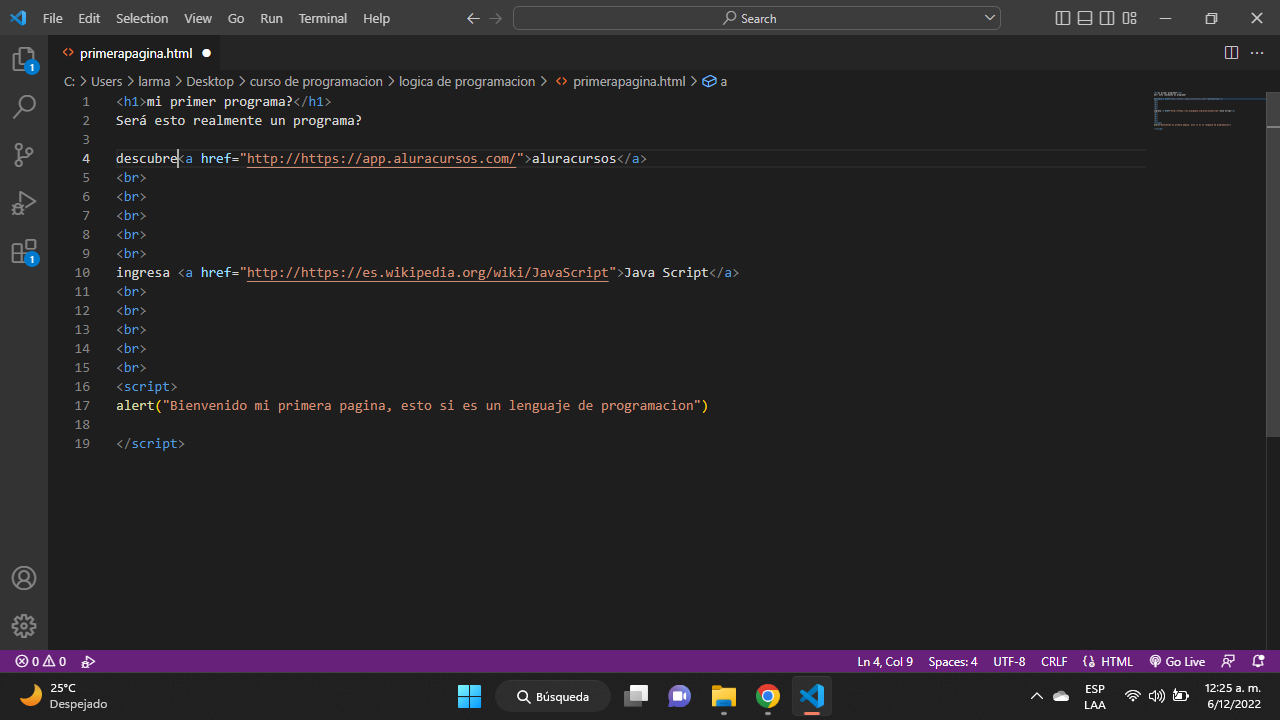Toggle the Primary Side Bar layout button

pos(1063,18)
